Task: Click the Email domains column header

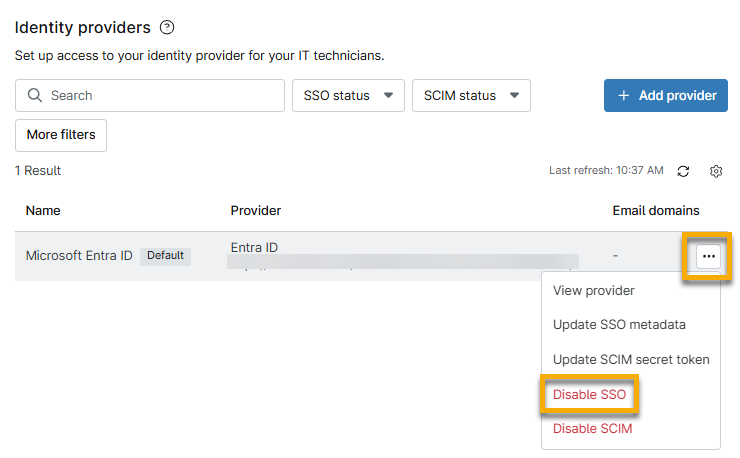Action: [656, 211]
